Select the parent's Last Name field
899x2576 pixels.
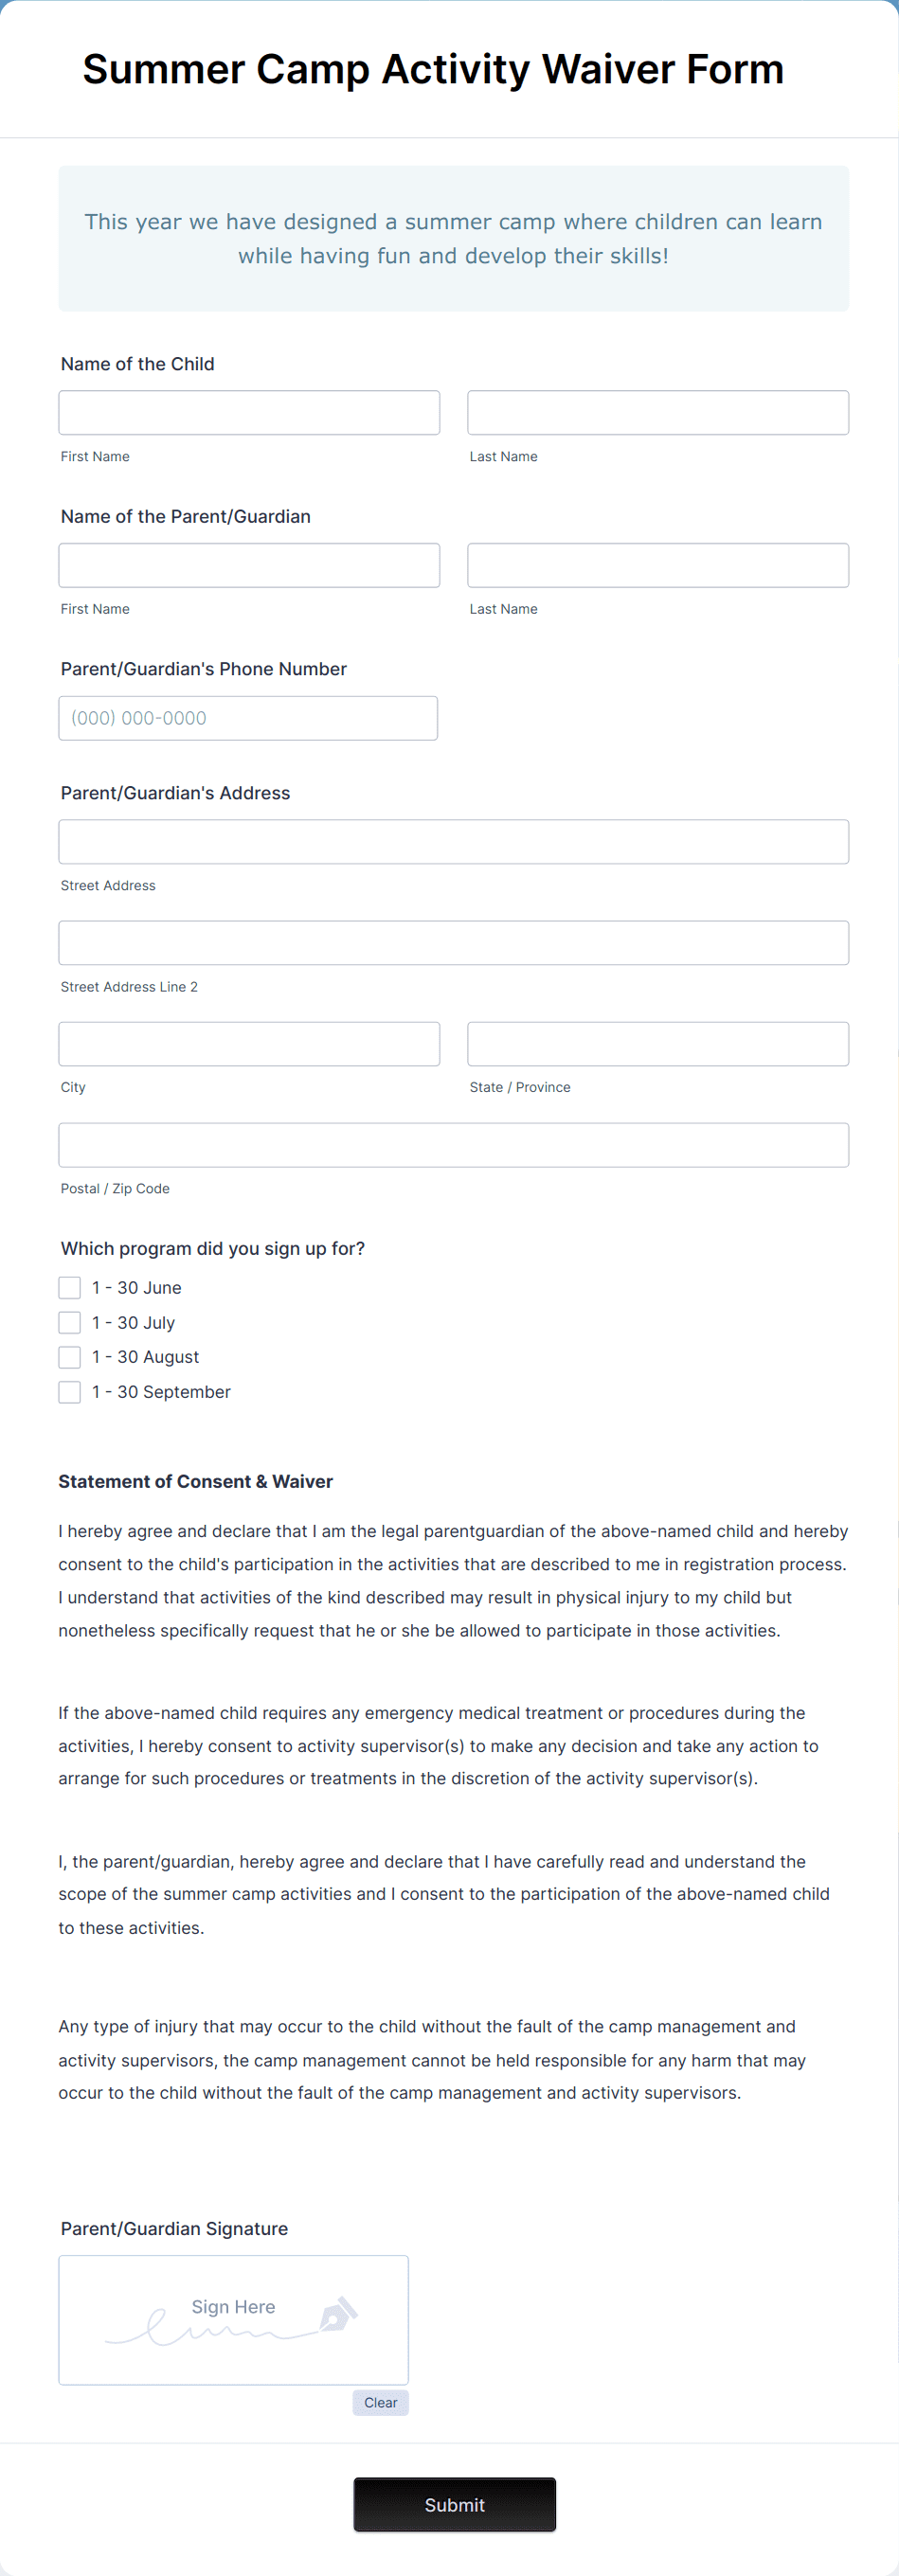point(657,565)
